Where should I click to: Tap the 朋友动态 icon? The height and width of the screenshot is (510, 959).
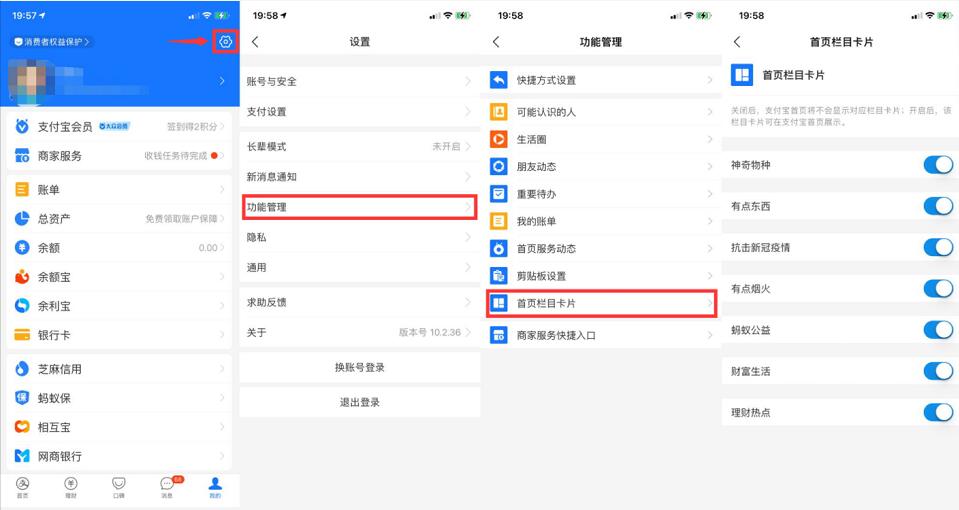tap(498, 166)
